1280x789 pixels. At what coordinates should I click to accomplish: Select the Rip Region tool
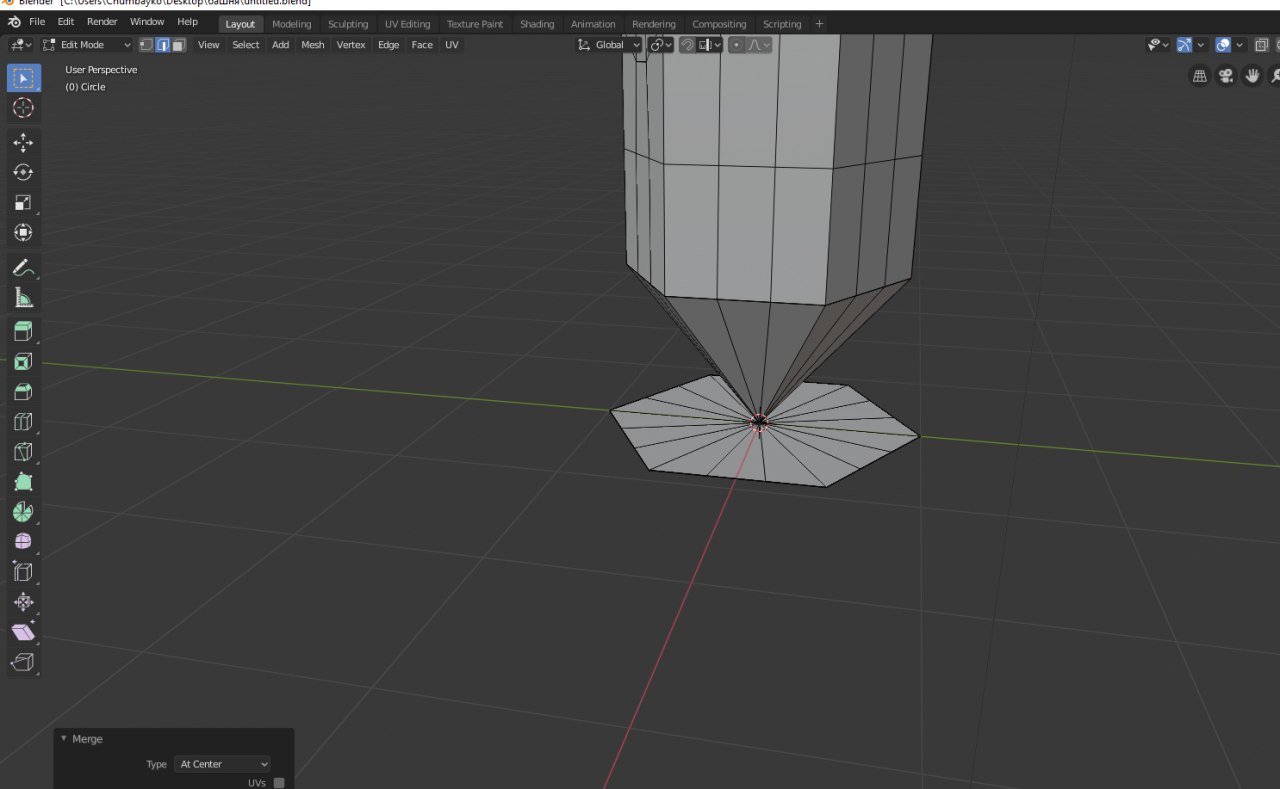coord(23,662)
